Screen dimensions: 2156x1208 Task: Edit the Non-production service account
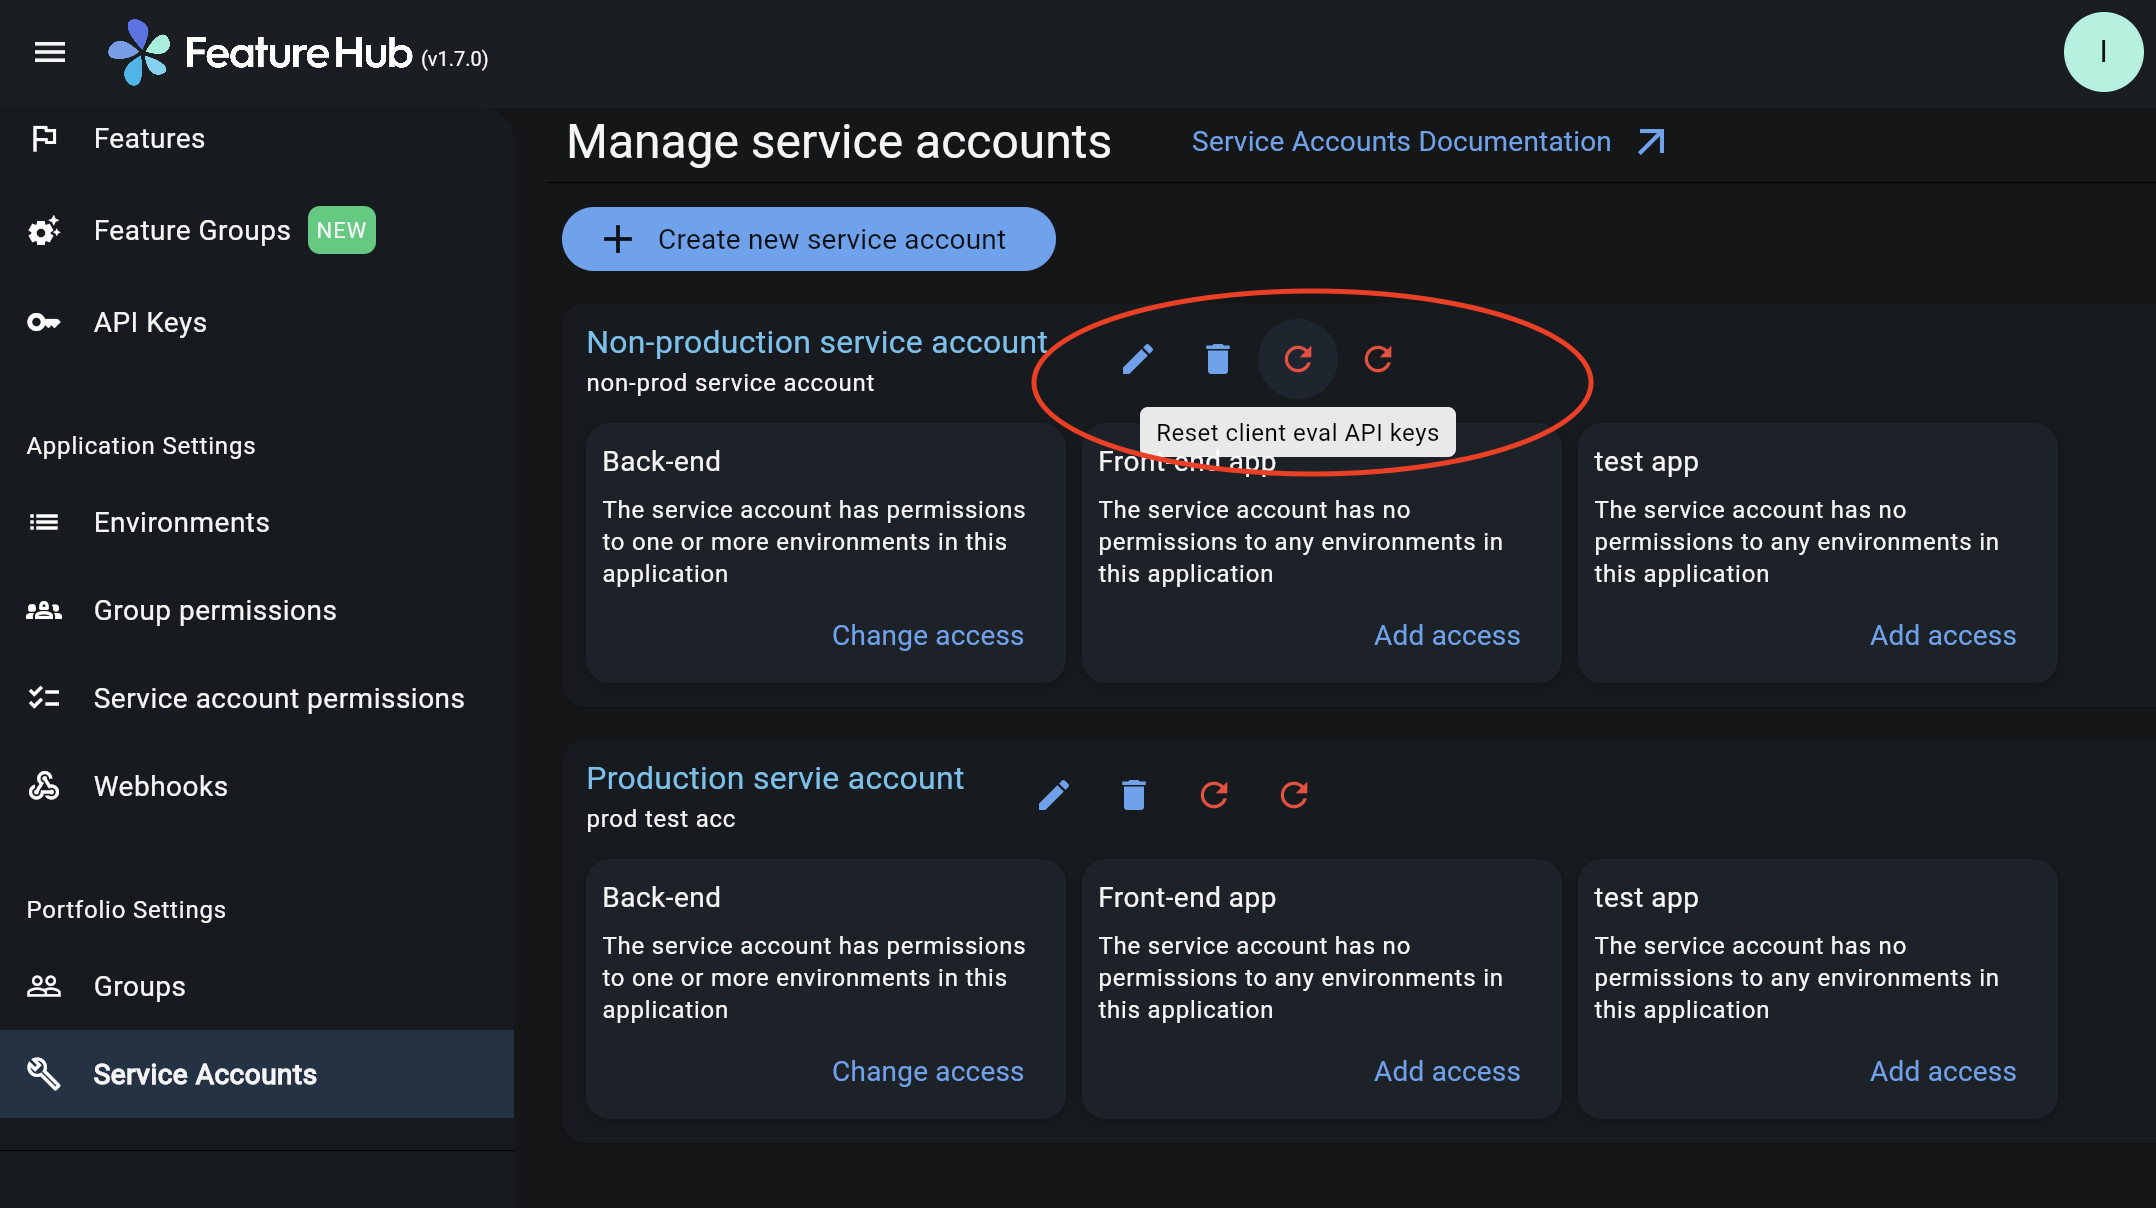[x=1136, y=358]
